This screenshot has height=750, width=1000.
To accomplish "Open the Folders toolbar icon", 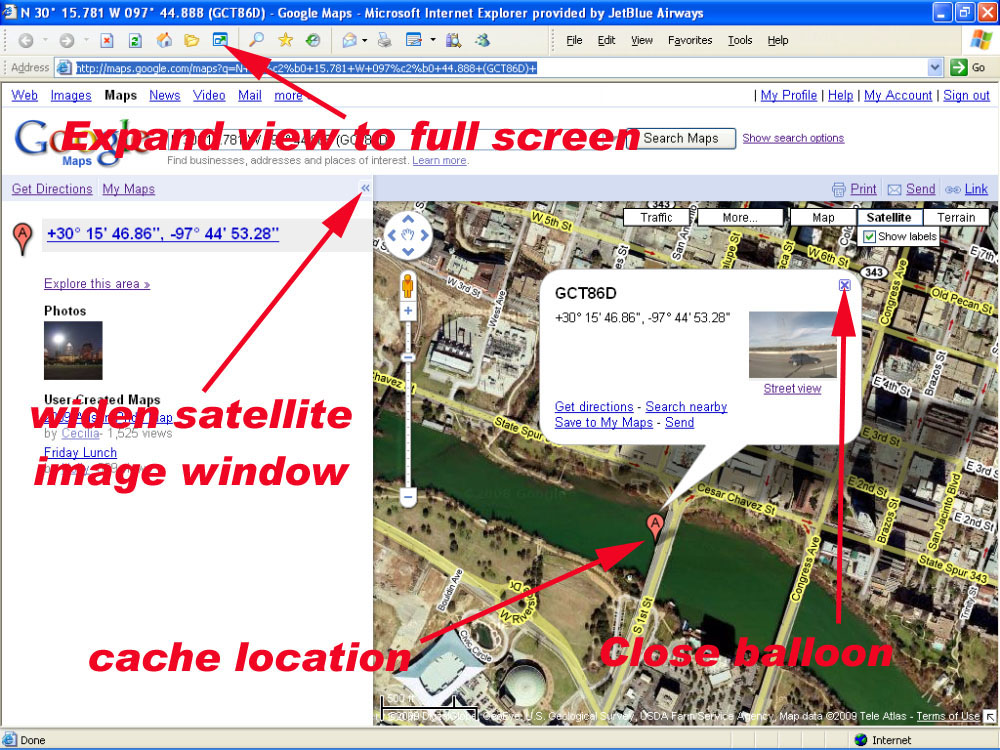I will pos(191,41).
